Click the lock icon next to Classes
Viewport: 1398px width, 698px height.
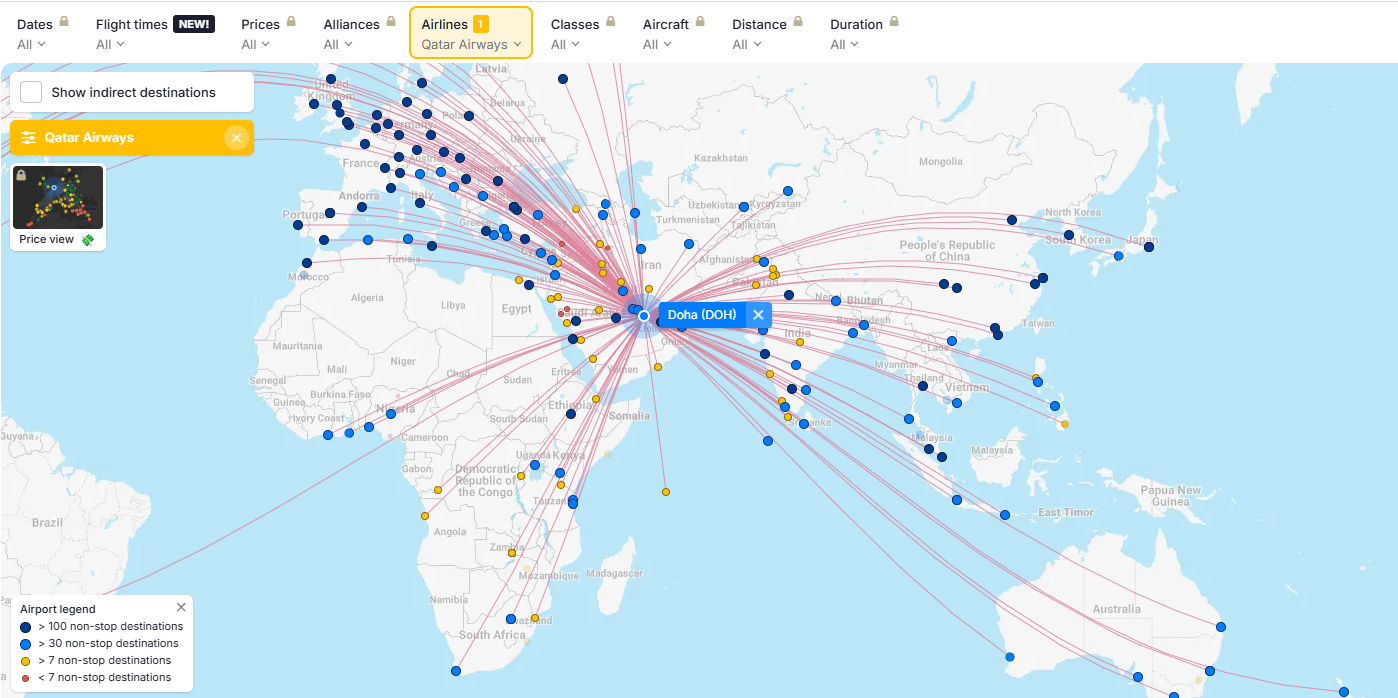(611, 22)
